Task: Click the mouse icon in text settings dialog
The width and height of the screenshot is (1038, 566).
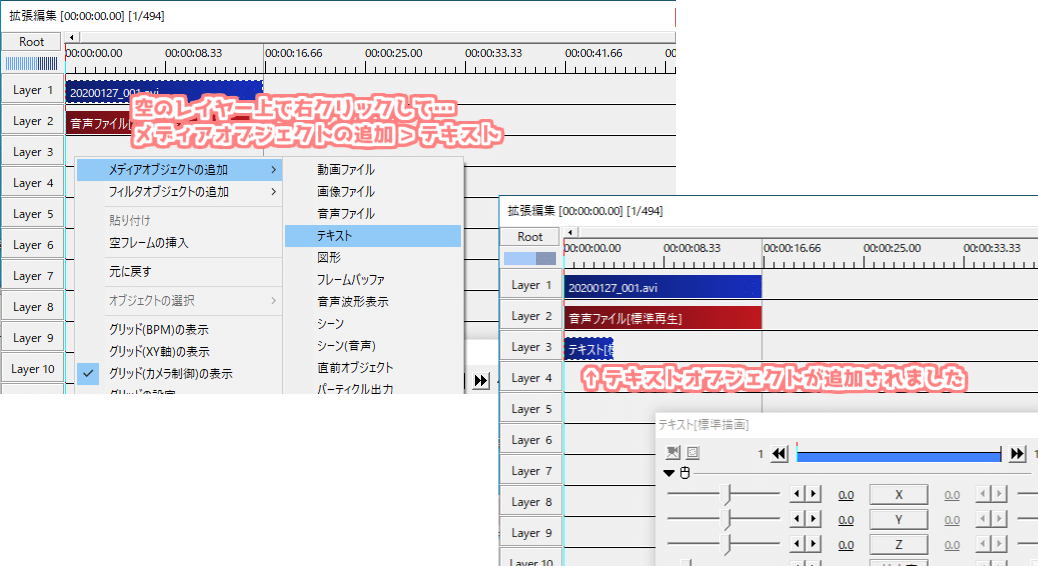Action: tap(684, 473)
